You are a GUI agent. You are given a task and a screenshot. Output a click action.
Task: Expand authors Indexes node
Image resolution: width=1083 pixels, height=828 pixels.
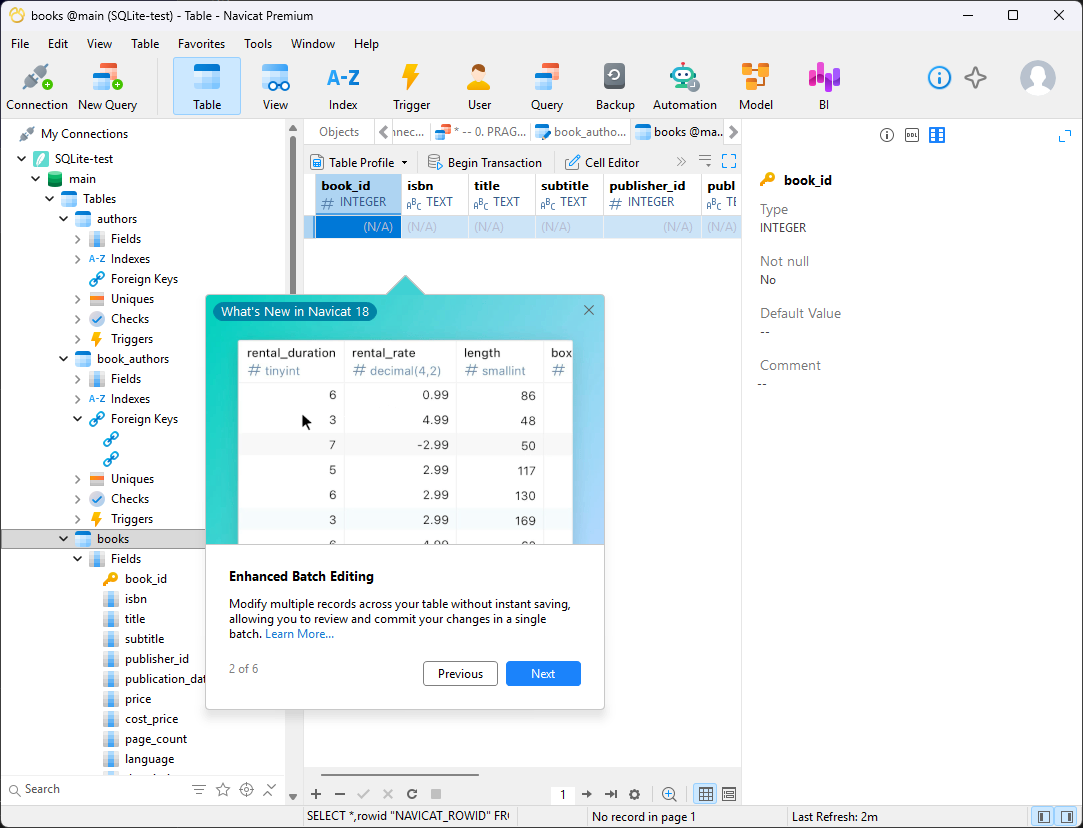point(77,259)
